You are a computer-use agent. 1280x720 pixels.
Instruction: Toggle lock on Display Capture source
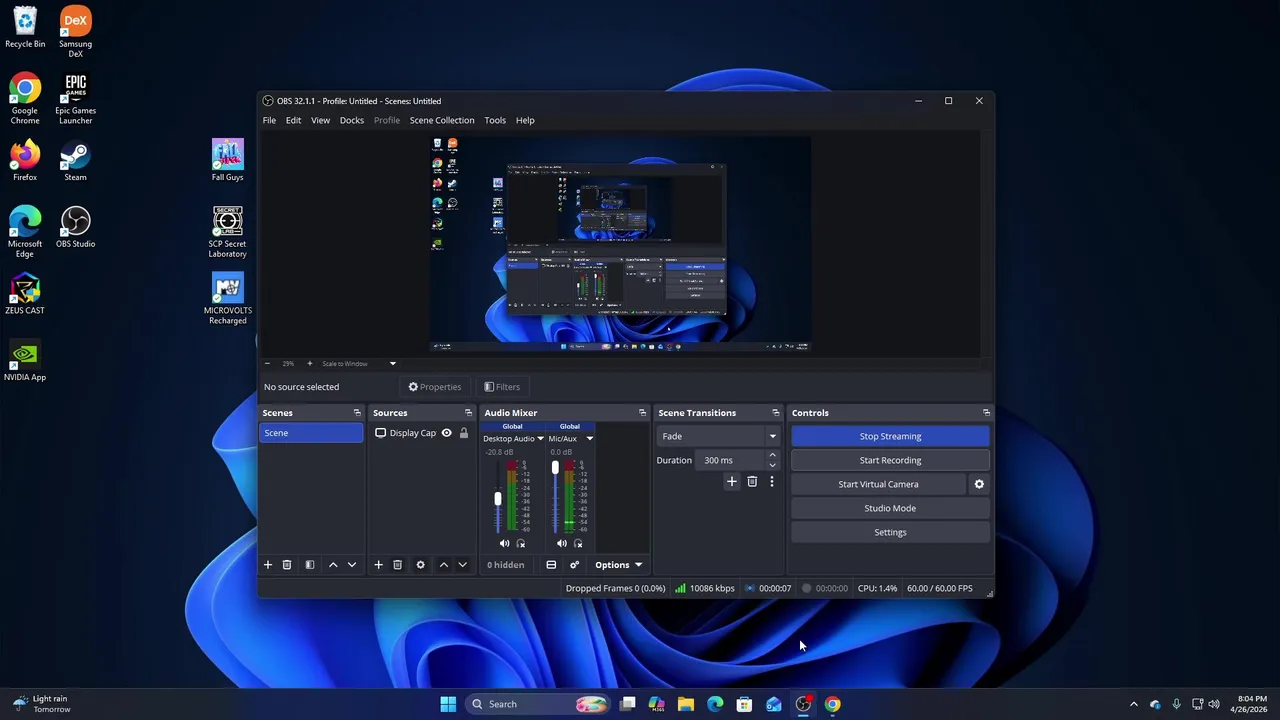pos(464,433)
